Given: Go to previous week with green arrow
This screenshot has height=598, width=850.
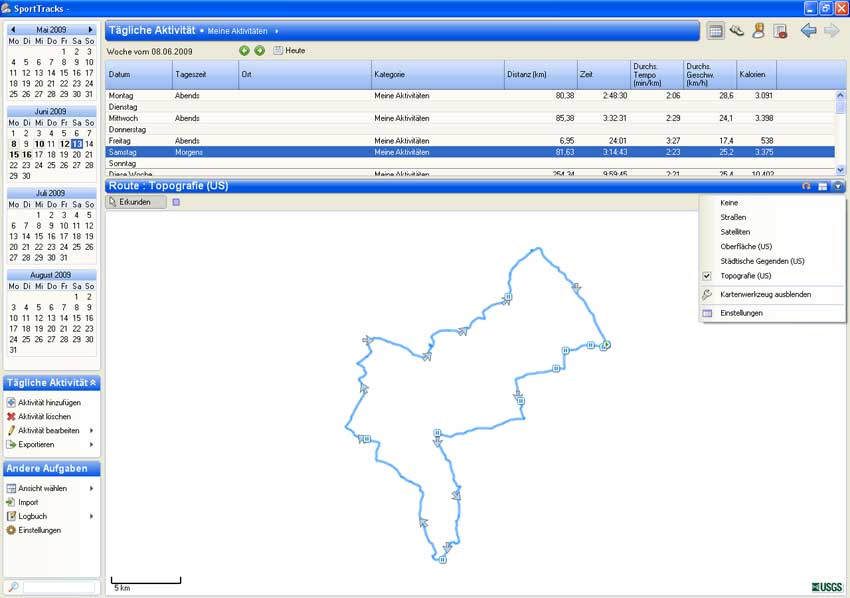Looking at the screenshot, I should tap(244, 50).
